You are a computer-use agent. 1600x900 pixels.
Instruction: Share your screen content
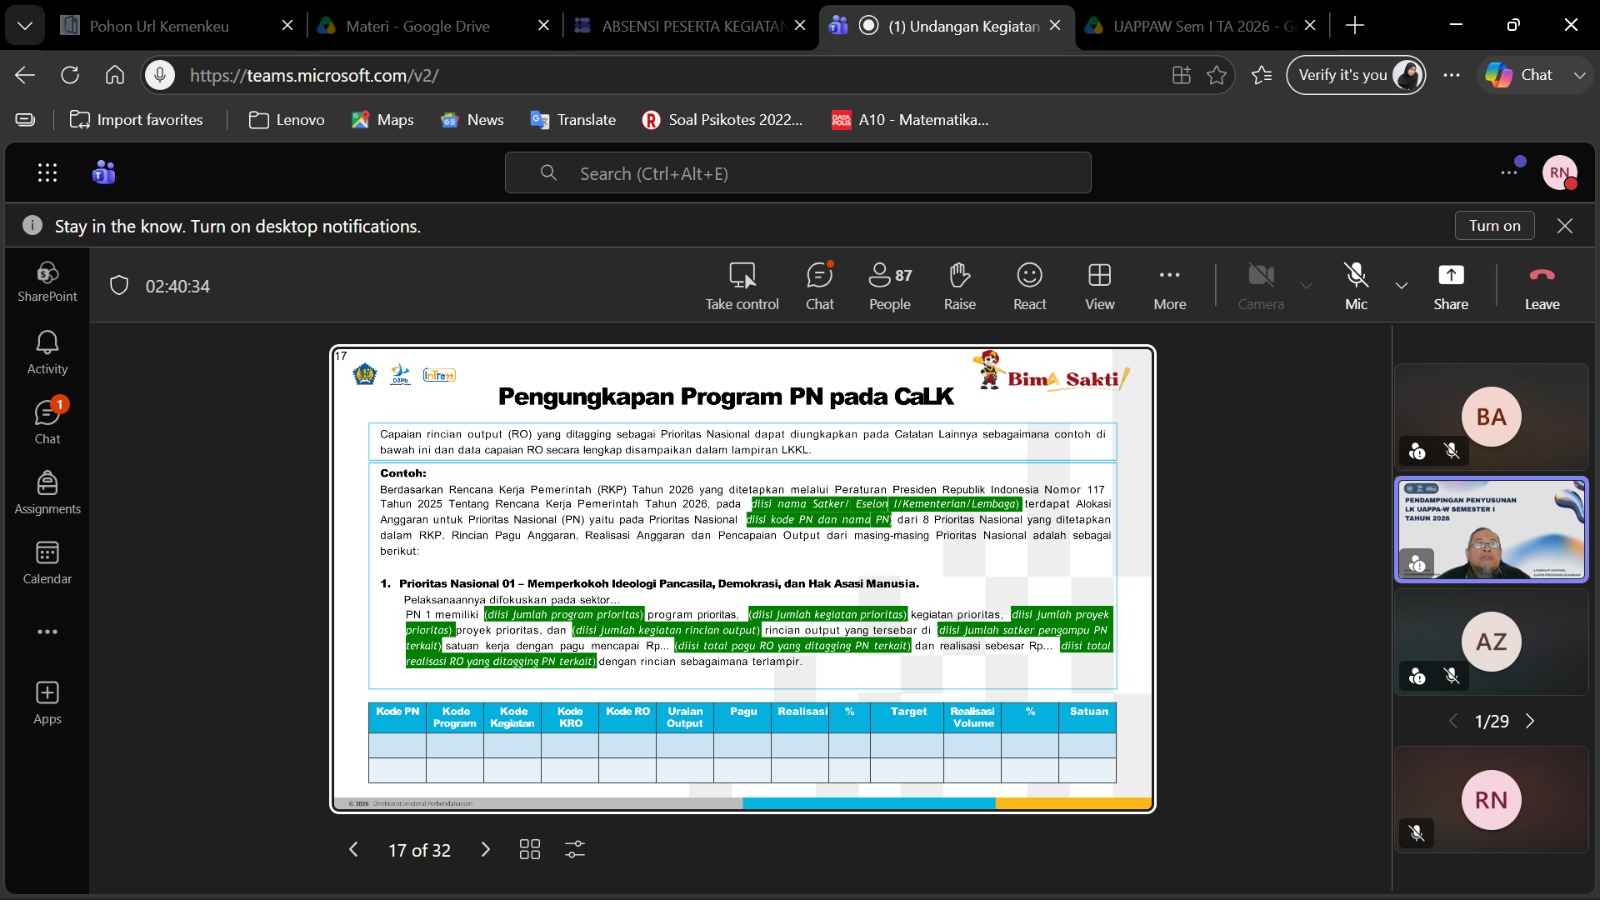click(1451, 286)
